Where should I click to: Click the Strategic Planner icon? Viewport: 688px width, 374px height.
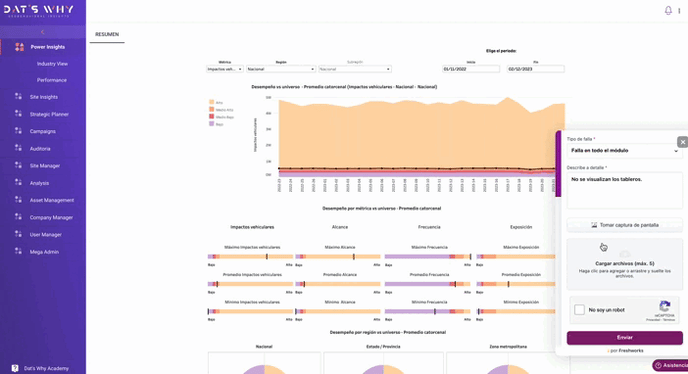click(18, 113)
